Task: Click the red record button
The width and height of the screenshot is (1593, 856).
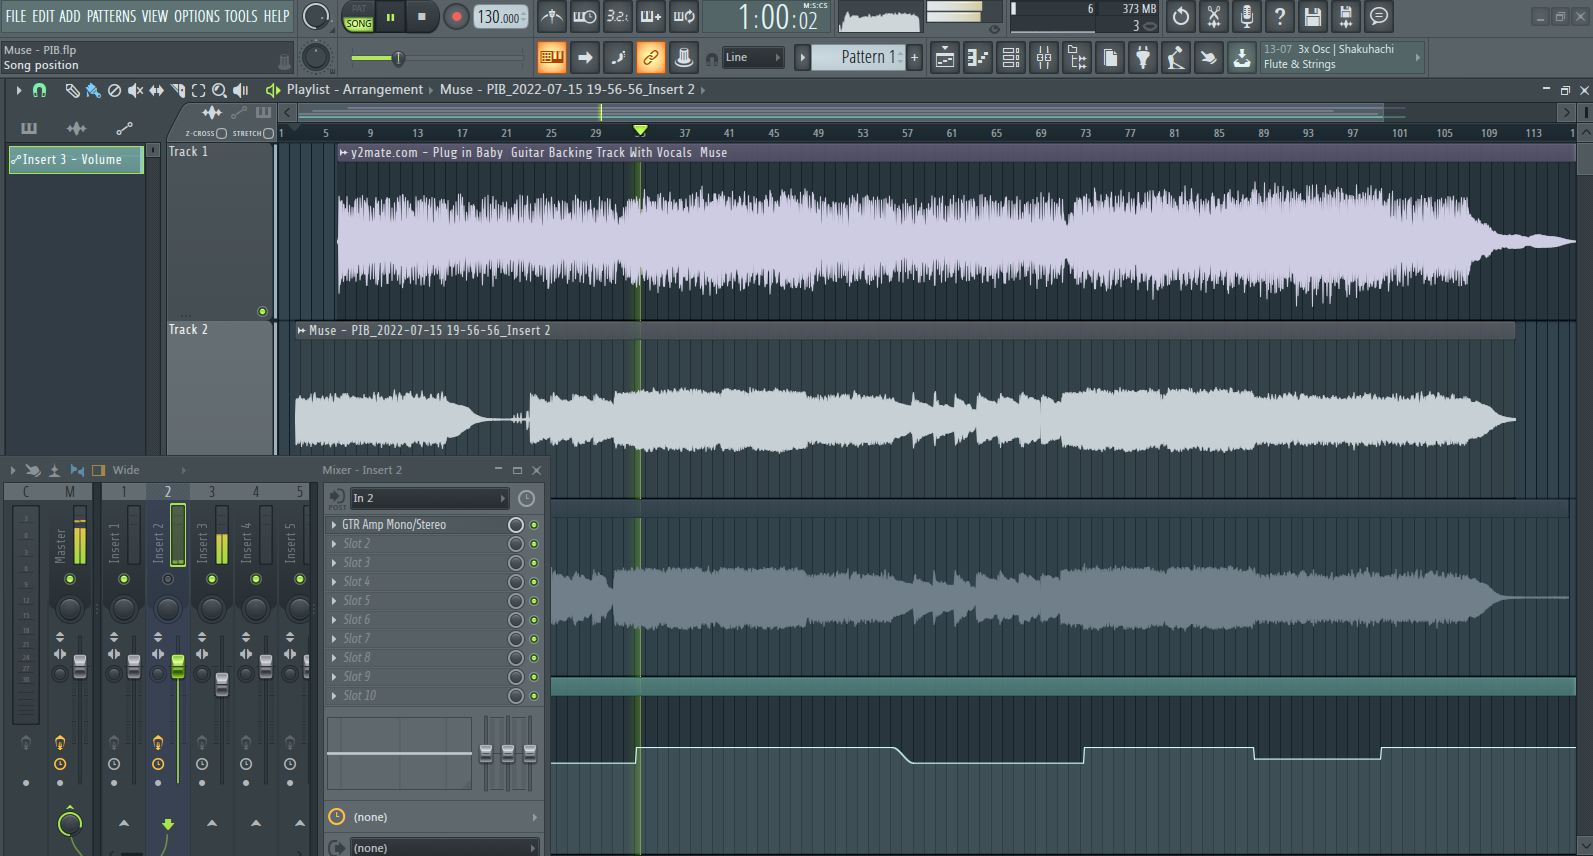Action: point(456,17)
